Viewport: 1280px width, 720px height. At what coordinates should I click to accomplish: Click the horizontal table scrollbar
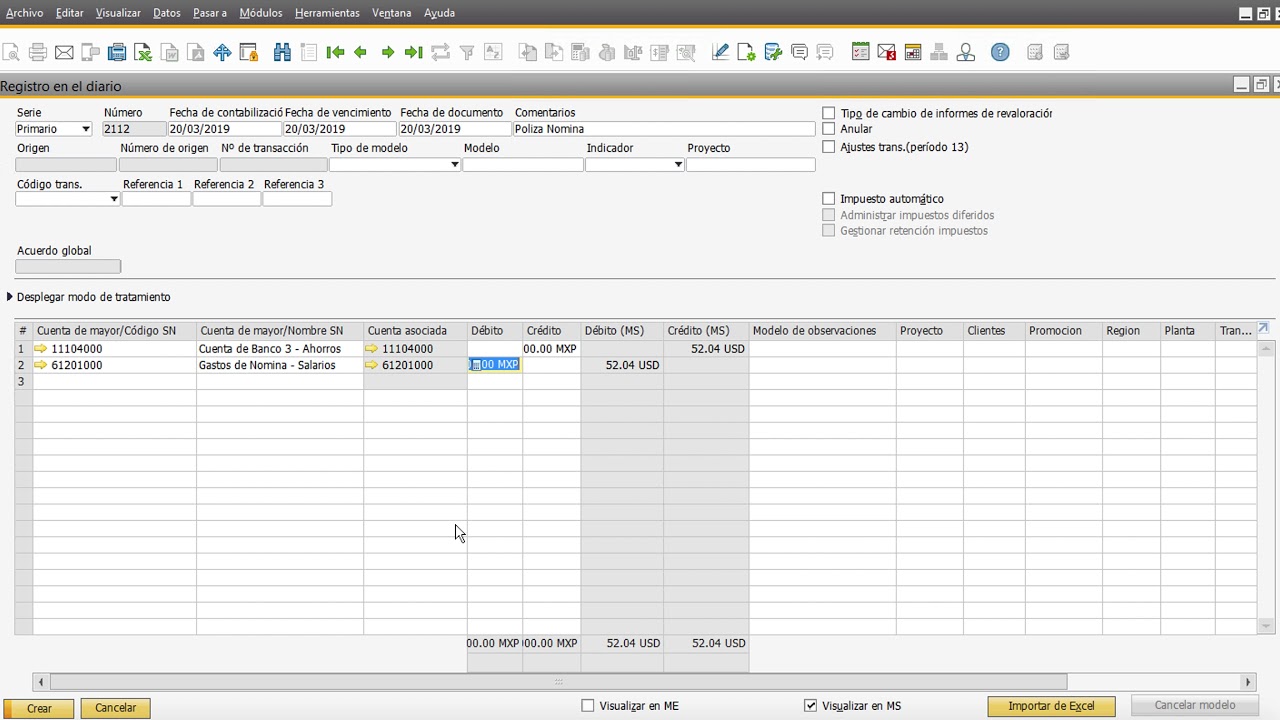tap(558, 682)
